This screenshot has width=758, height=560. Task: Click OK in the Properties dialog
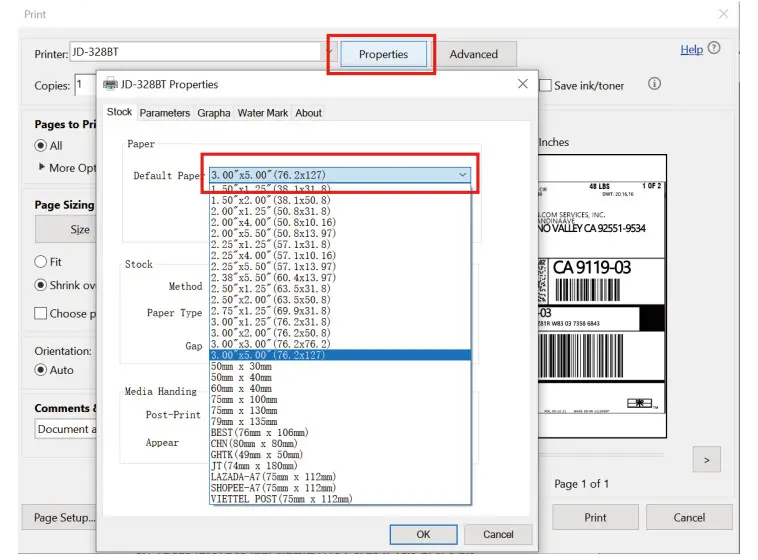423,534
